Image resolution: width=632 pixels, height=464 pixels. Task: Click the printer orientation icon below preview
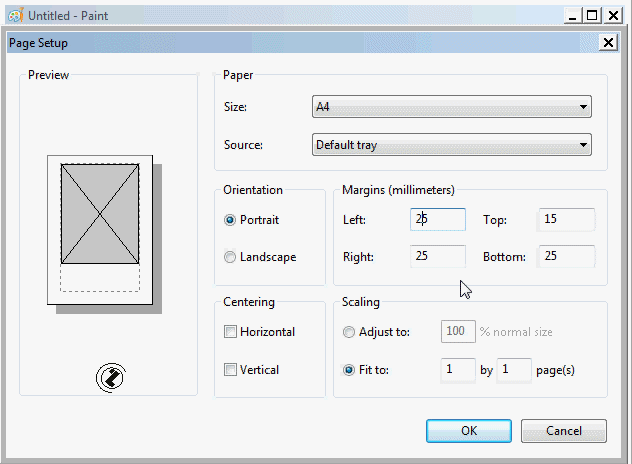coord(110,376)
